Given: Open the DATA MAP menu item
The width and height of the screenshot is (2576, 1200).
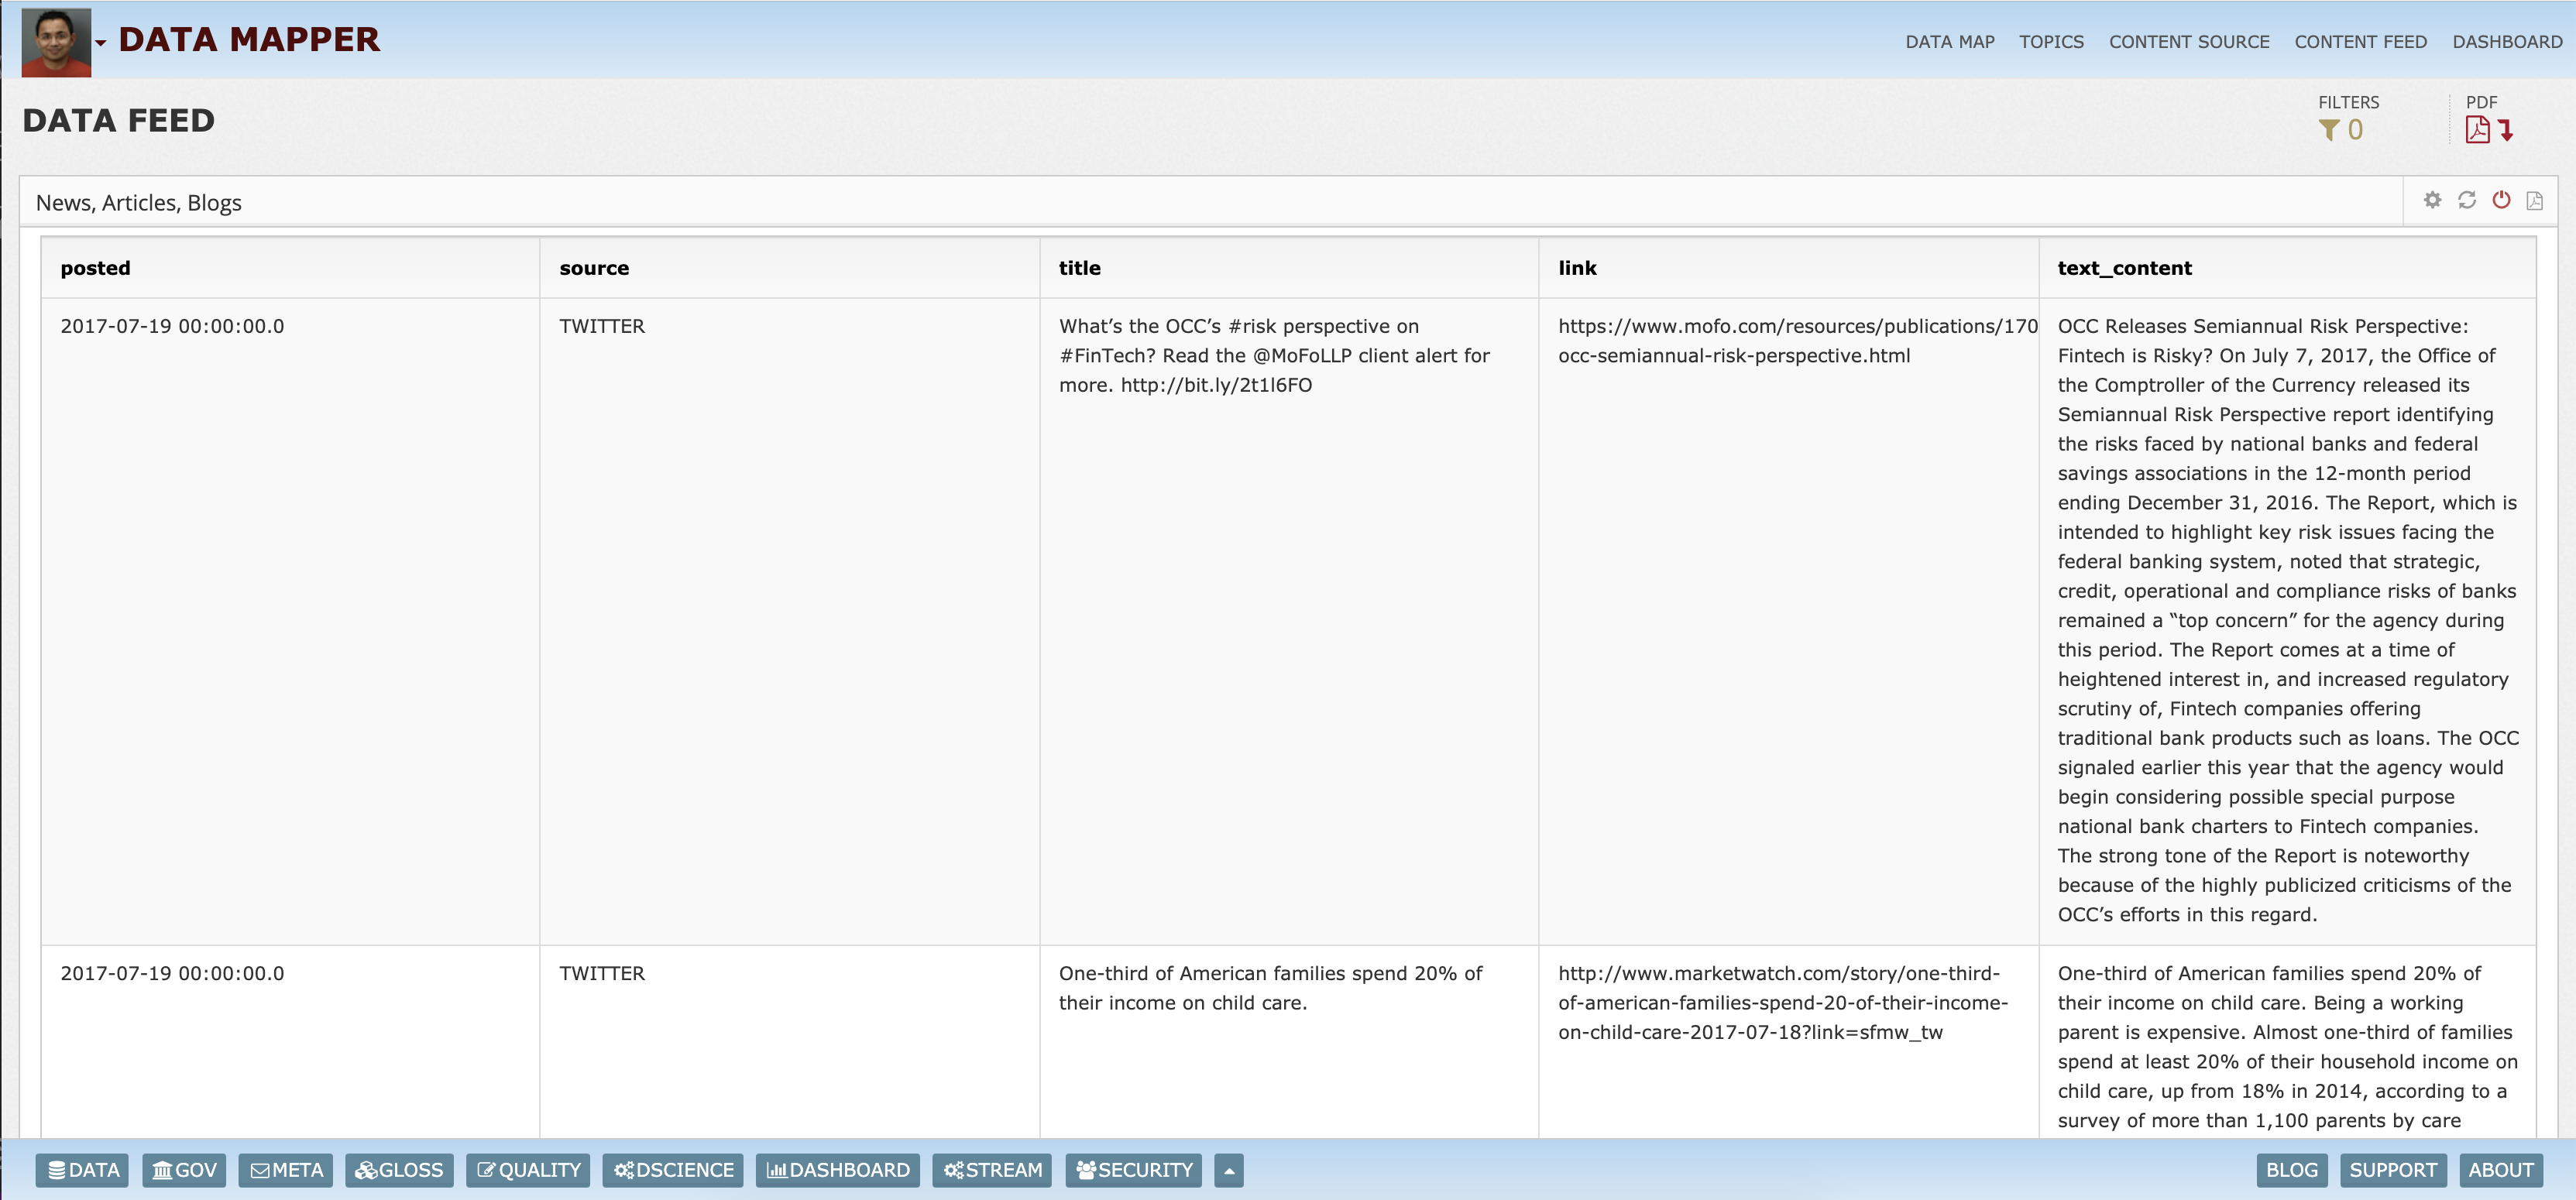Looking at the screenshot, I should click(x=1949, y=42).
